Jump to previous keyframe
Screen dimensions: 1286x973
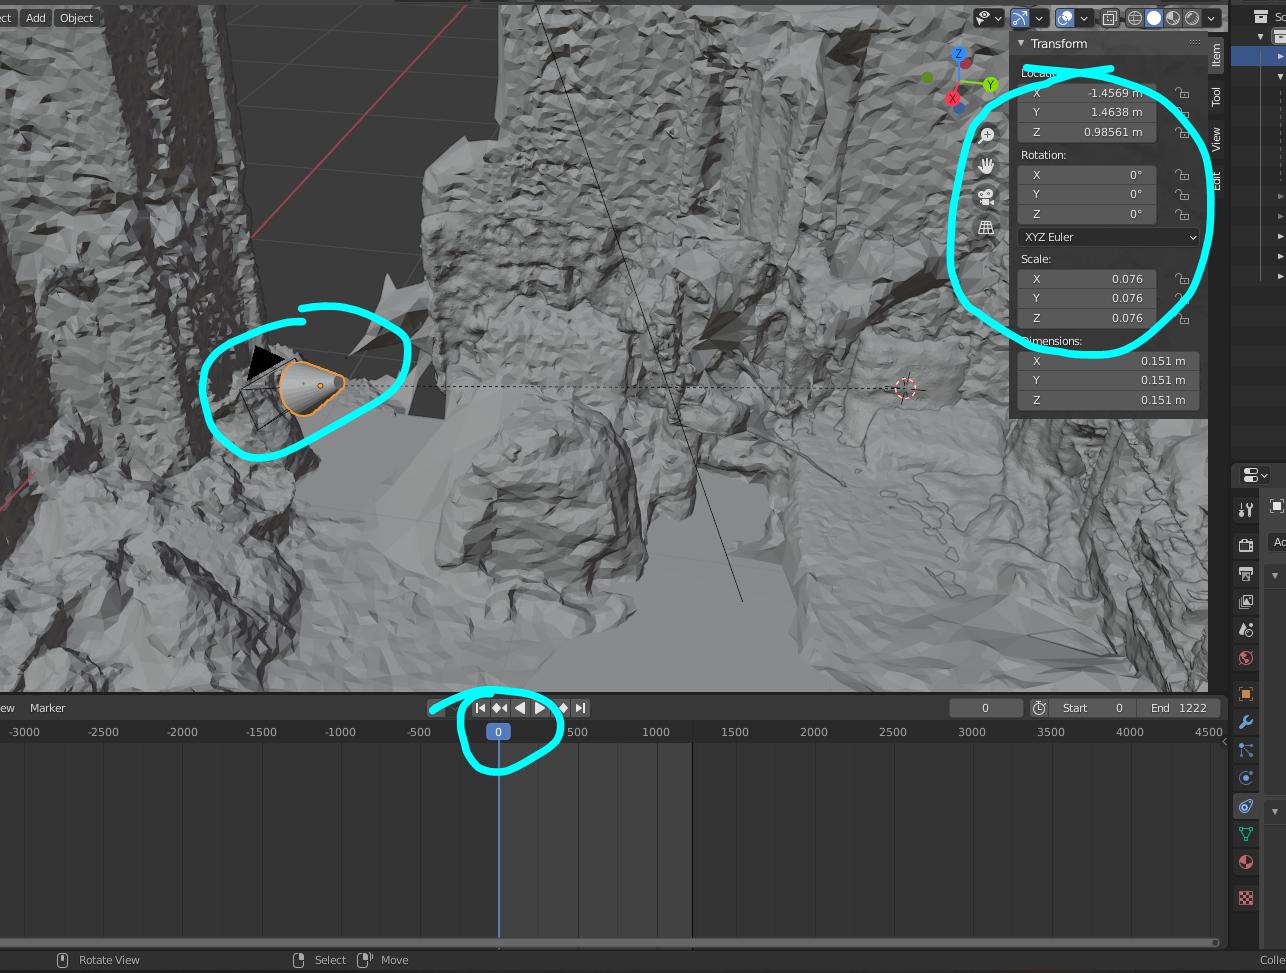tap(500, 708)
